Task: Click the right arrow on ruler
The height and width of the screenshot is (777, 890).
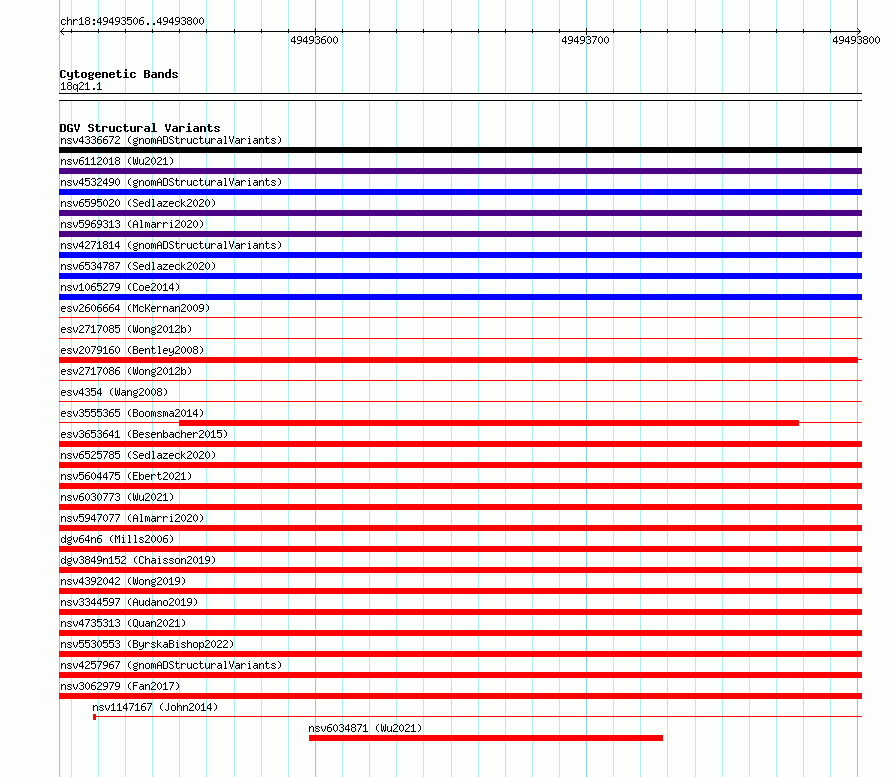Action: [859, 32]
